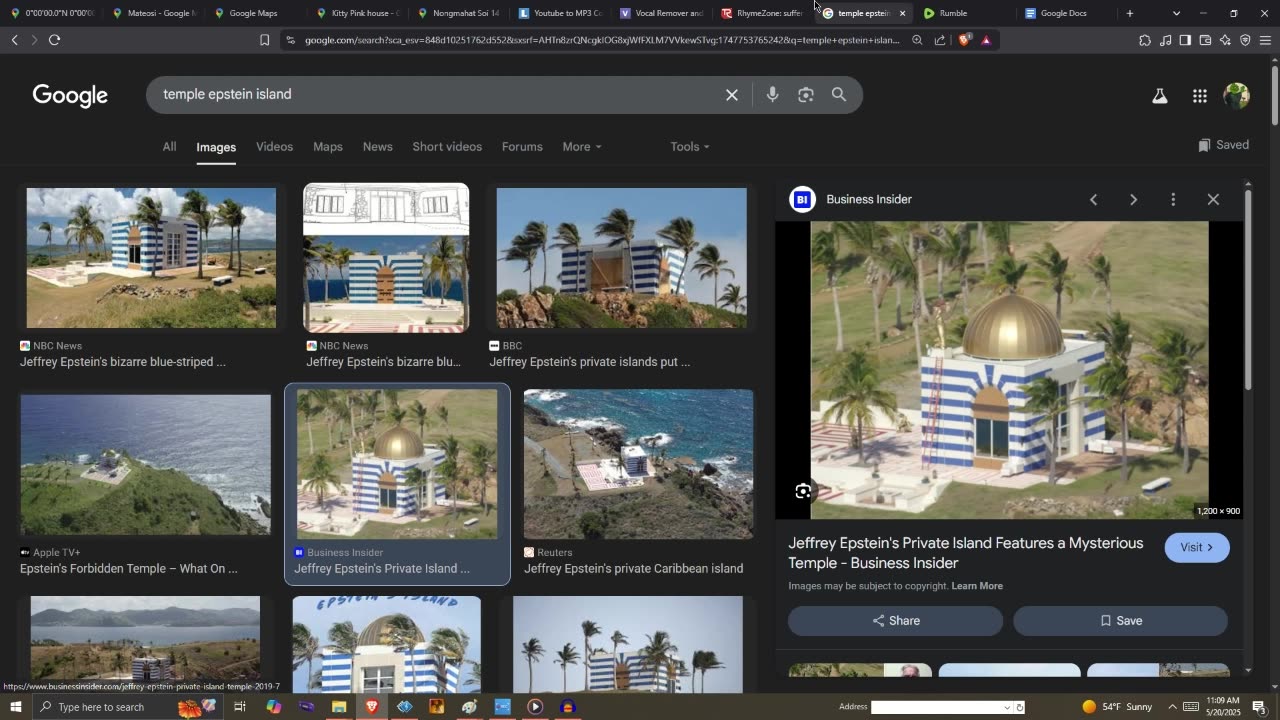Share this page from address bar
The image size is (1280, 720).
pos(940,40)
